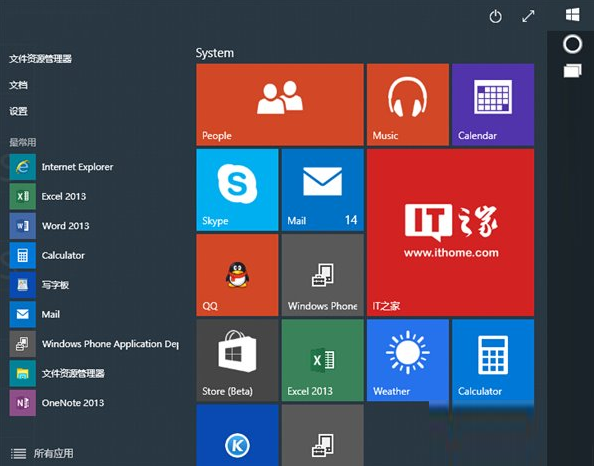Select the 最常用 most used heading
594x466 pixels.
click(23, 142)
